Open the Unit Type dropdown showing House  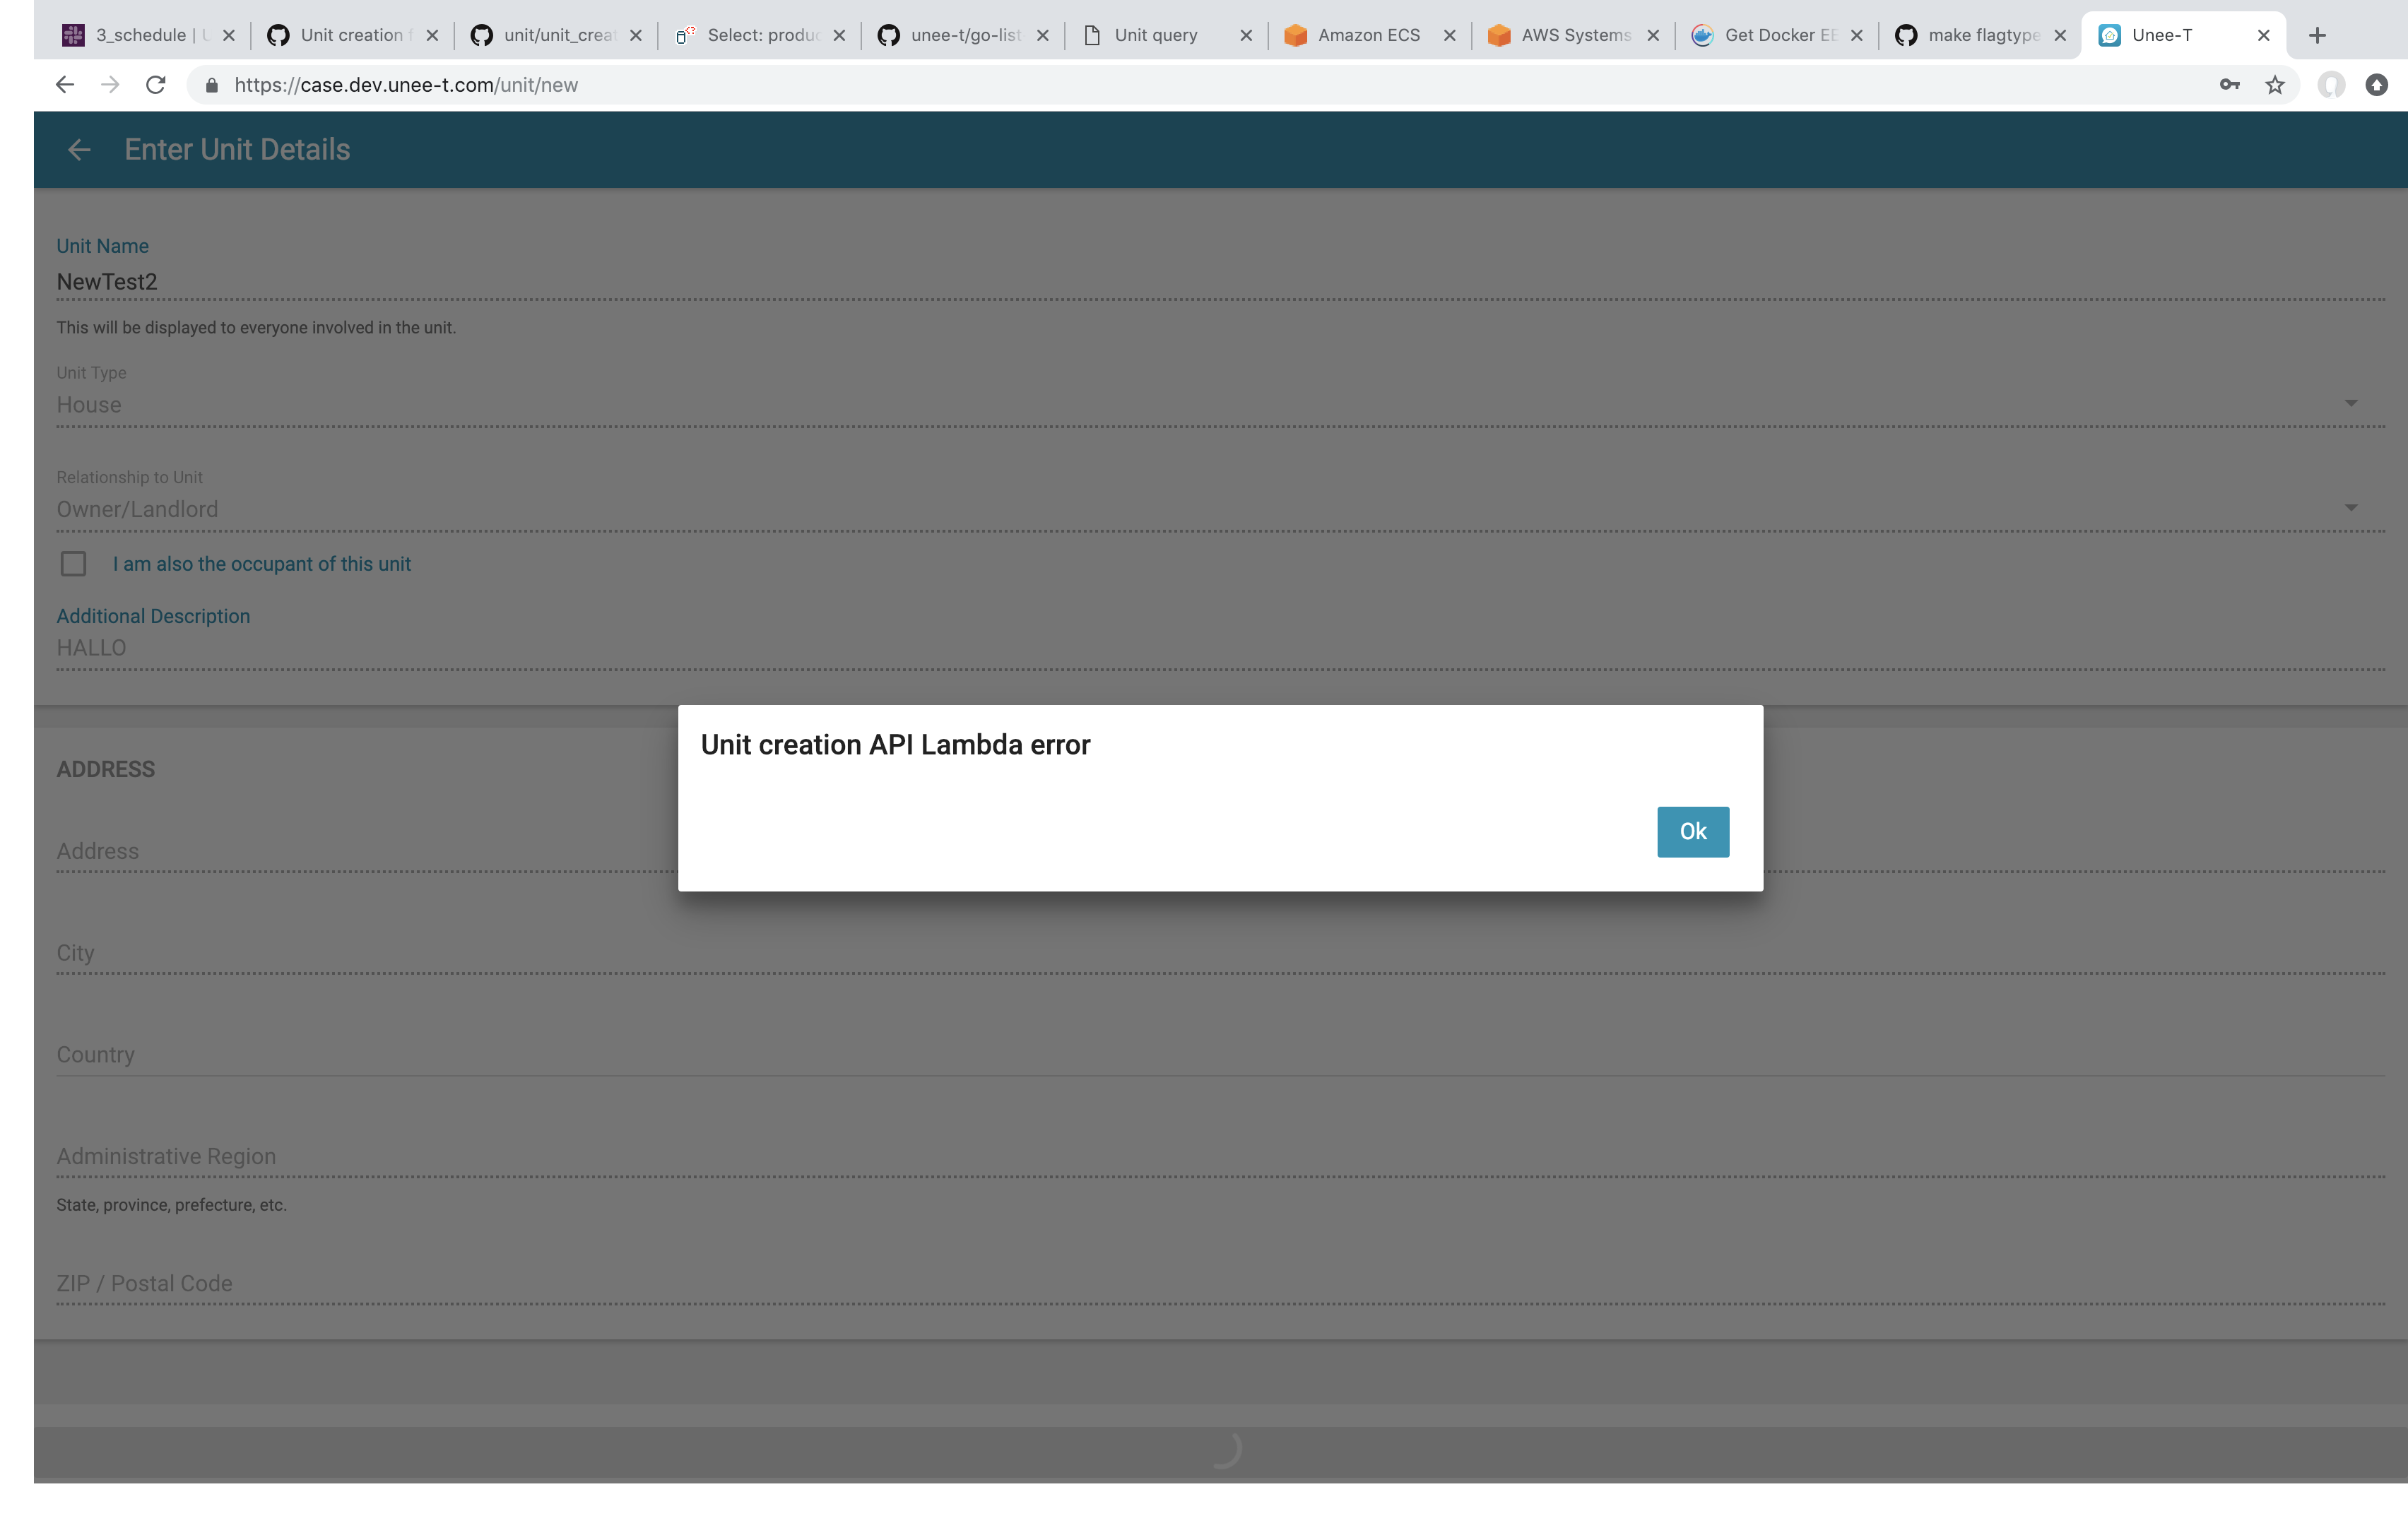point(2352,404)
